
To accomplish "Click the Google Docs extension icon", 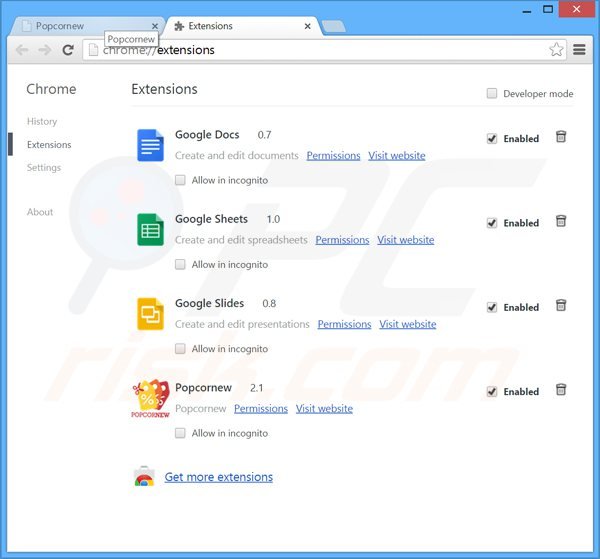I will (150, 145).
